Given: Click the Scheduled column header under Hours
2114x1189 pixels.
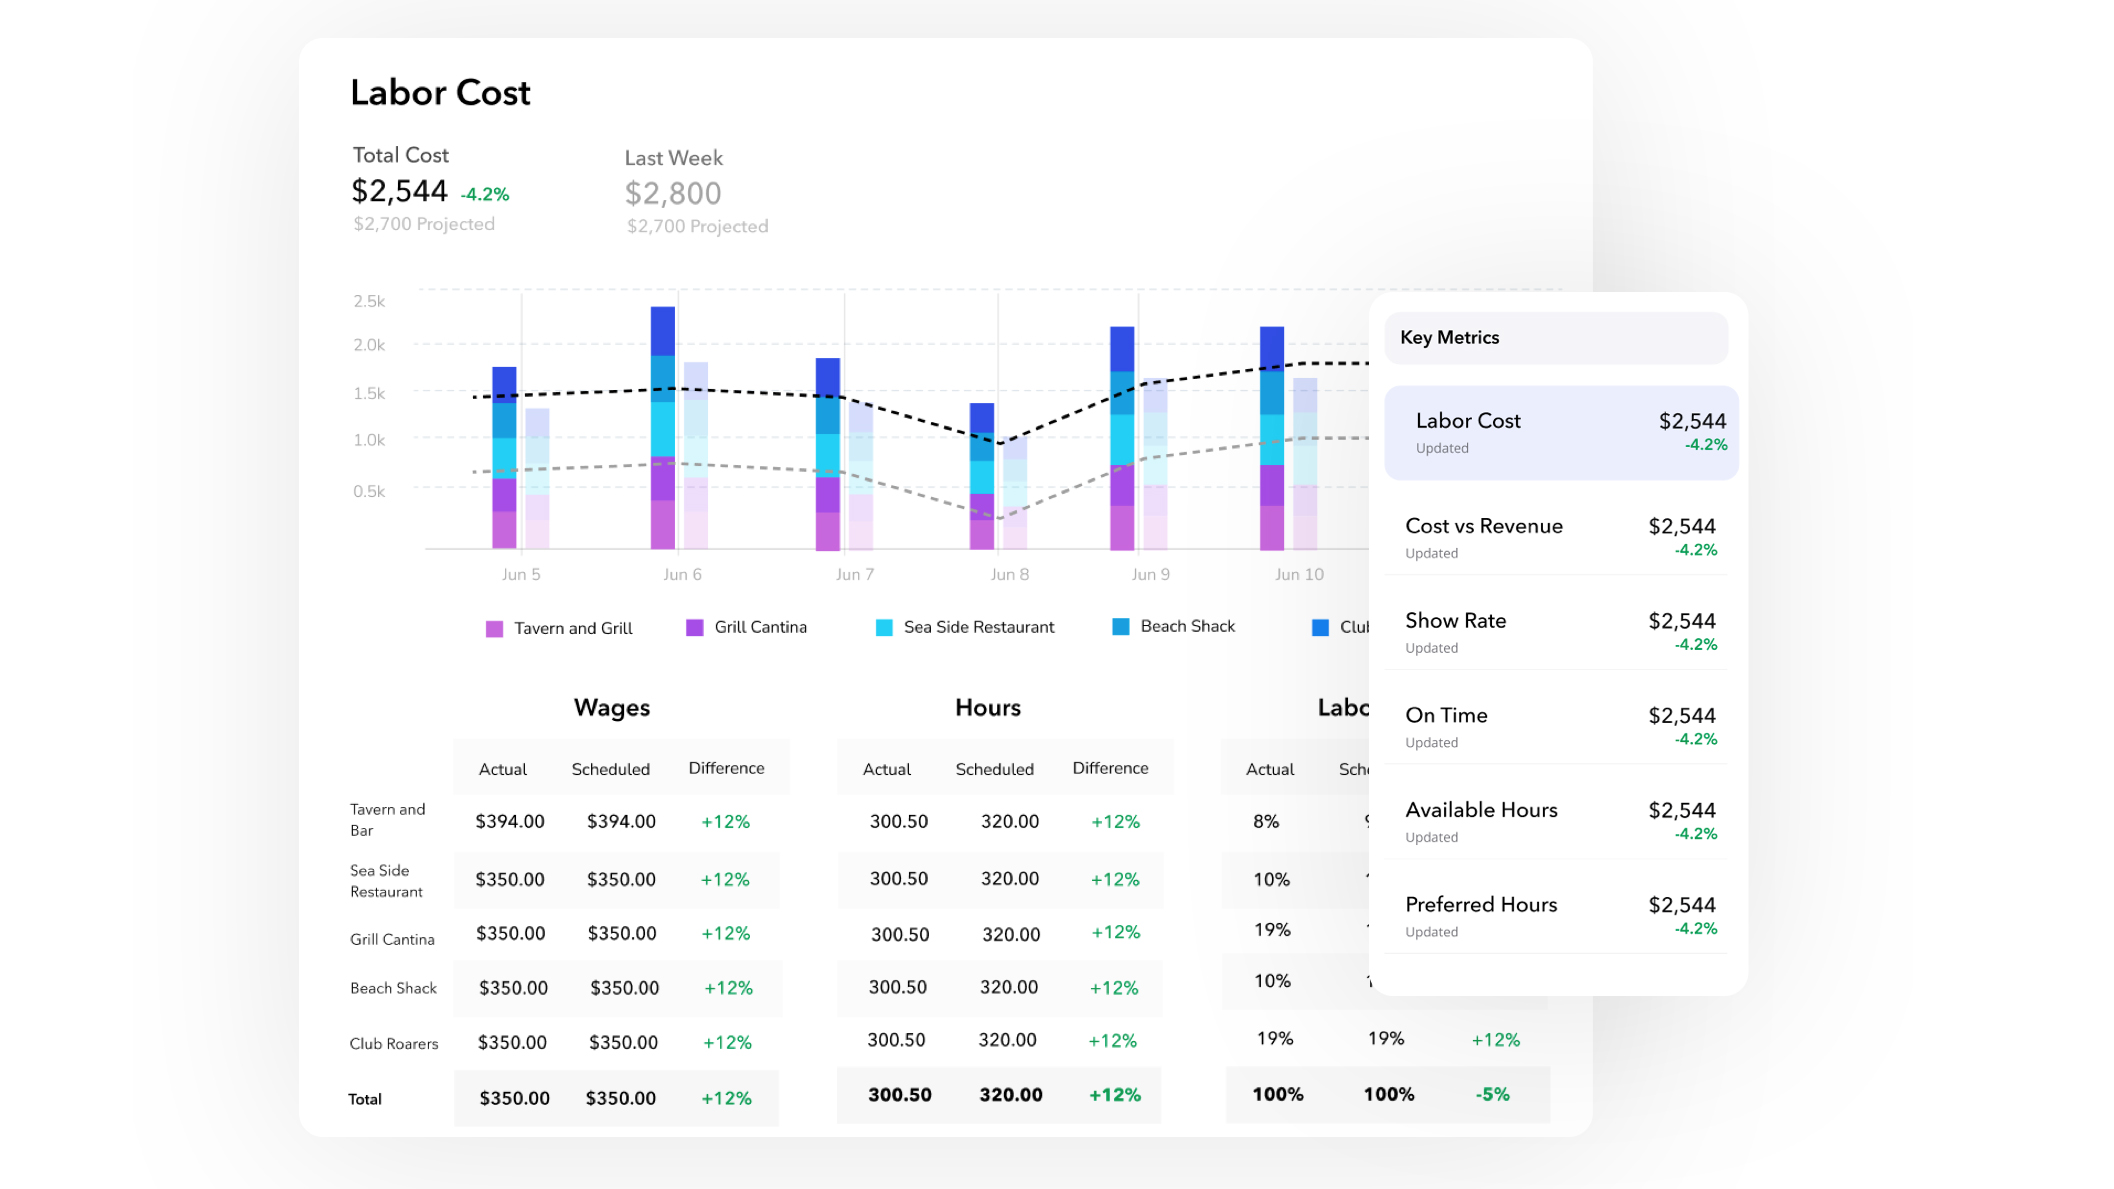Looking at the screenshot, I should click(995, 769).
